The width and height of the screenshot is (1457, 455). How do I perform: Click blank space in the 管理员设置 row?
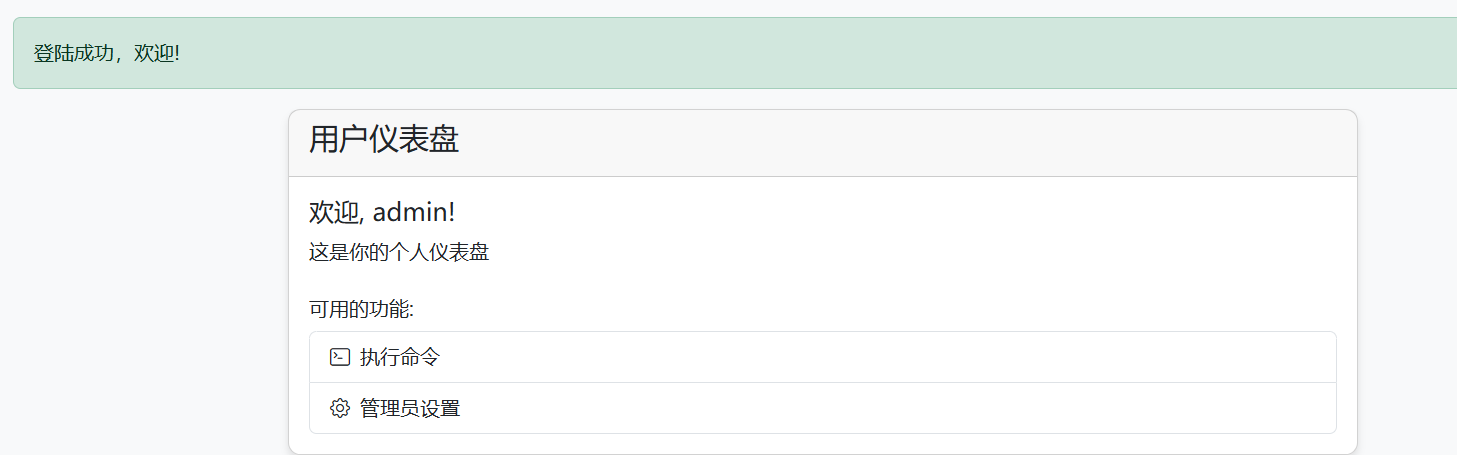tap(850, 408)
